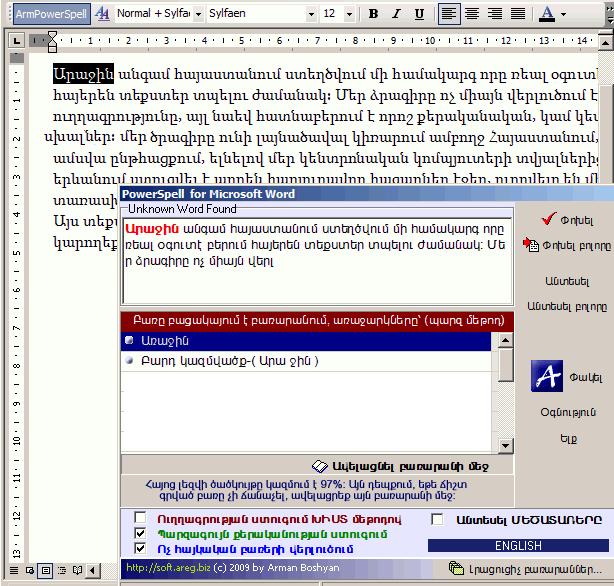Image resolution: width=614 pixels, height=586 pixels.
Task: Click inside the Unknown Word Found text box
Action: [x=318, y=261]
